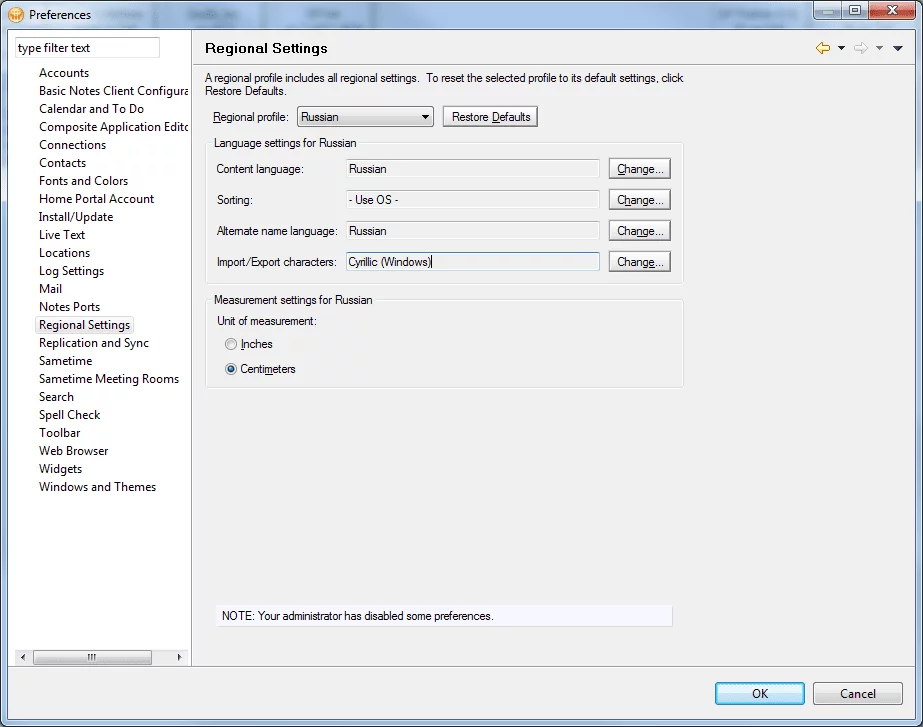Open the back history dropdown arrow
Screen dimensions: 923x727
841,48
